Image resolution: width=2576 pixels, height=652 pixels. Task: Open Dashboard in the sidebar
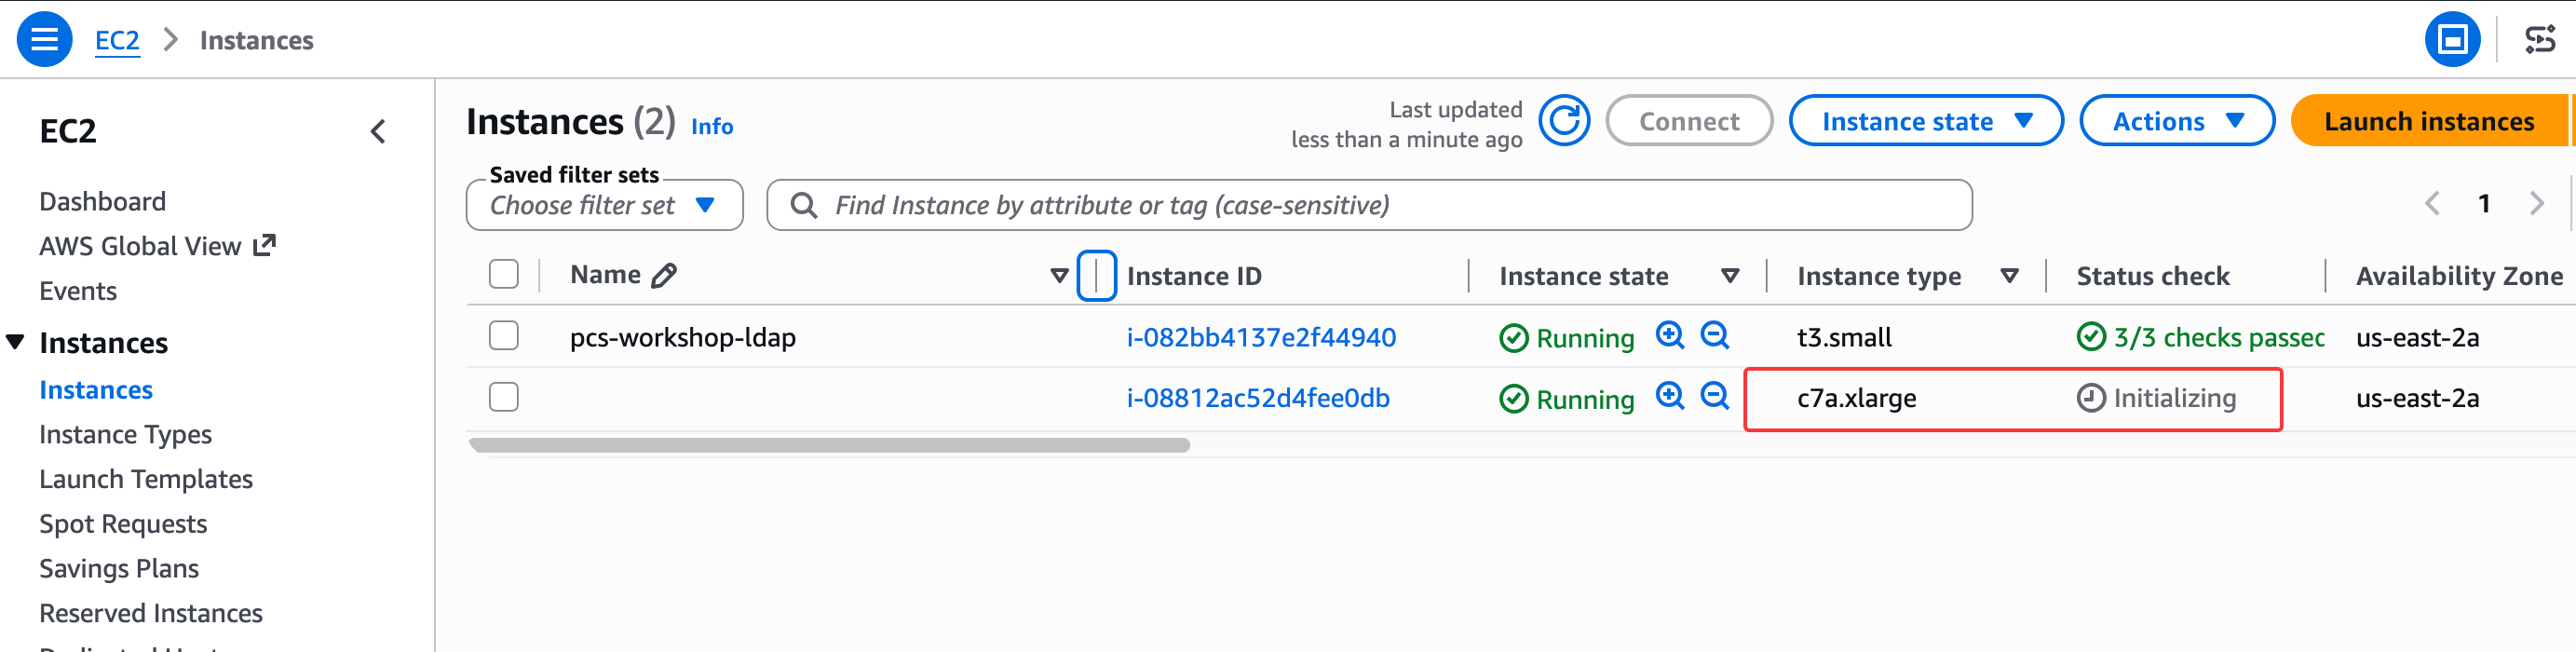click(102, 201)
